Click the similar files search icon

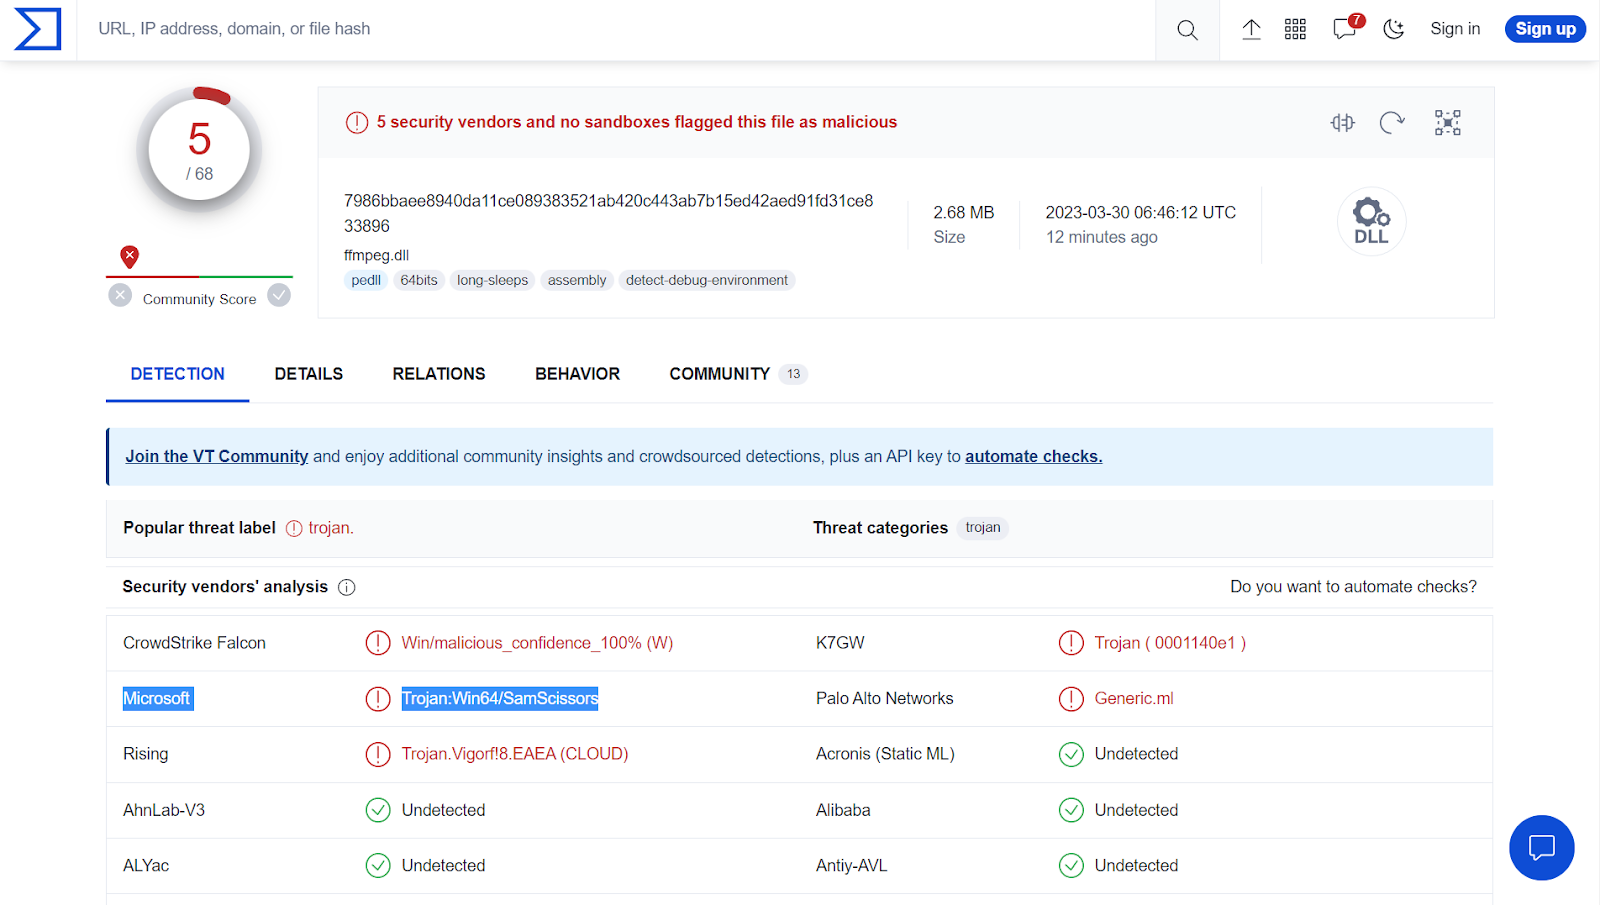[1342, 122]
